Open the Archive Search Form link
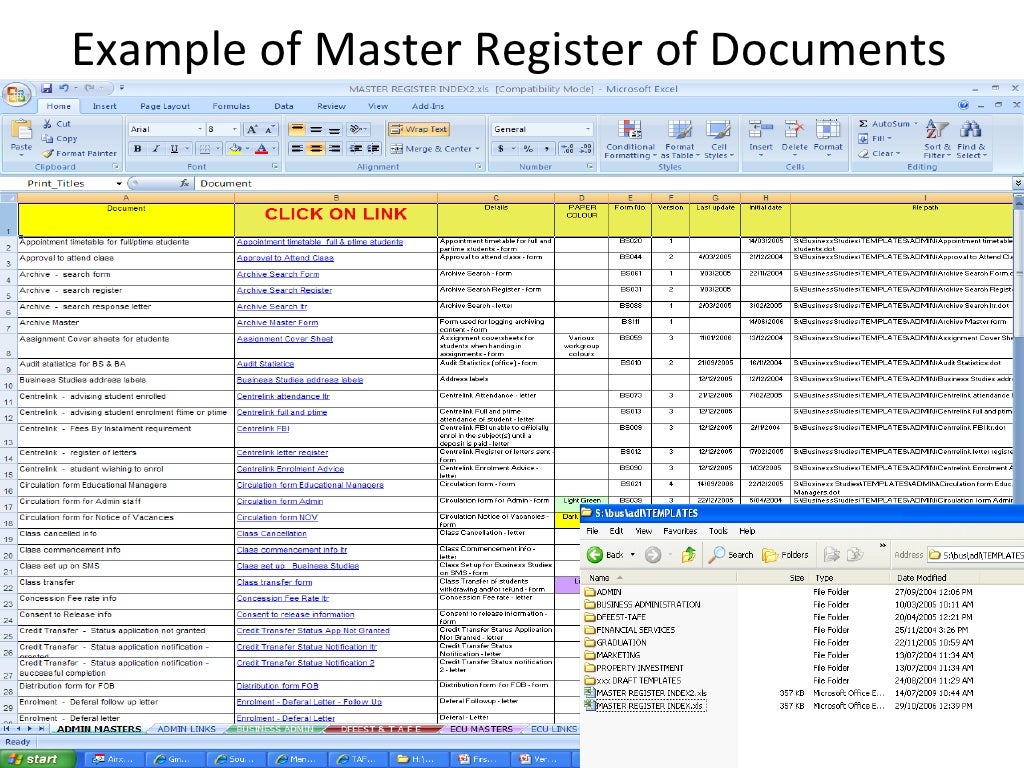Image resolution: width=1024 pixels, height=768 pixels. click(278, 274)
